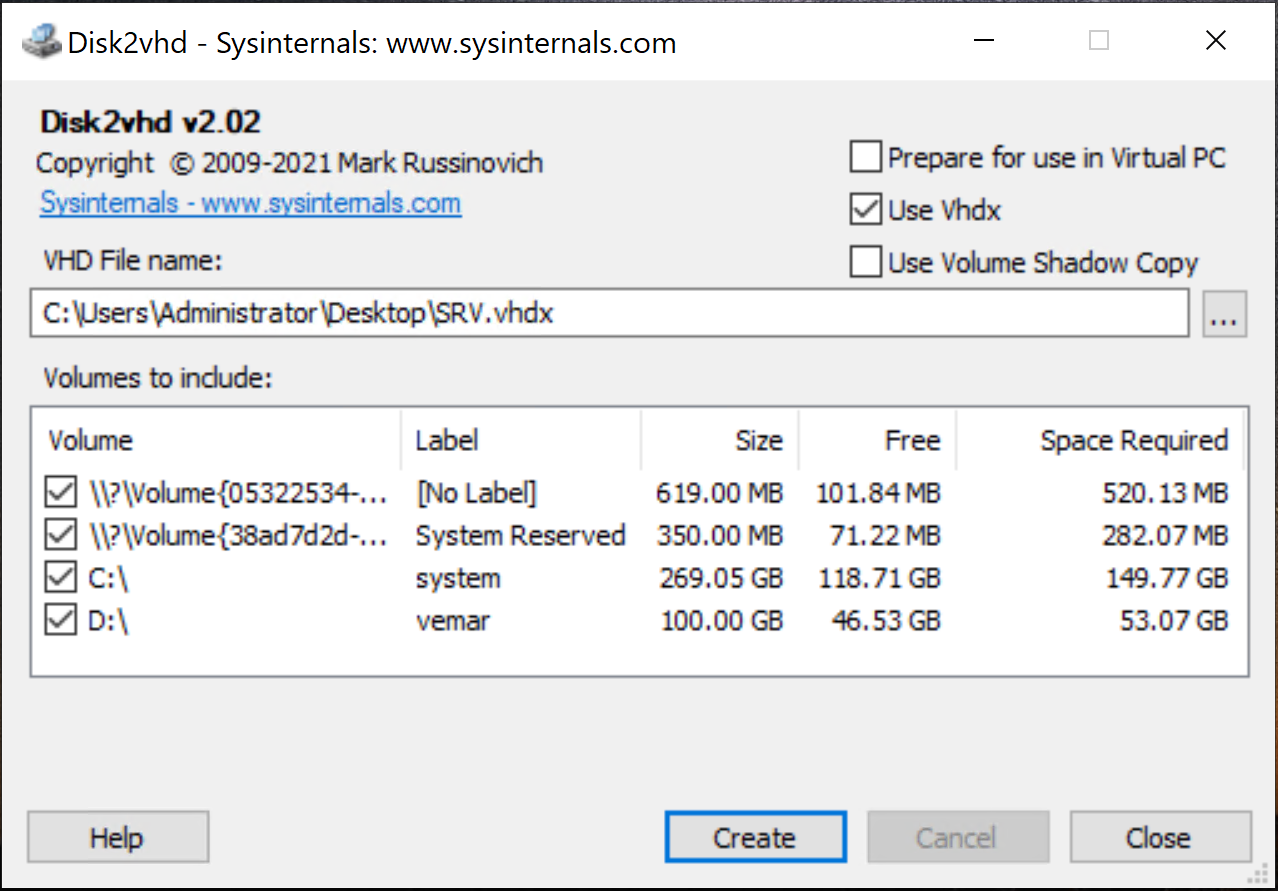Open the Sysinternals website link

(250, 203)
